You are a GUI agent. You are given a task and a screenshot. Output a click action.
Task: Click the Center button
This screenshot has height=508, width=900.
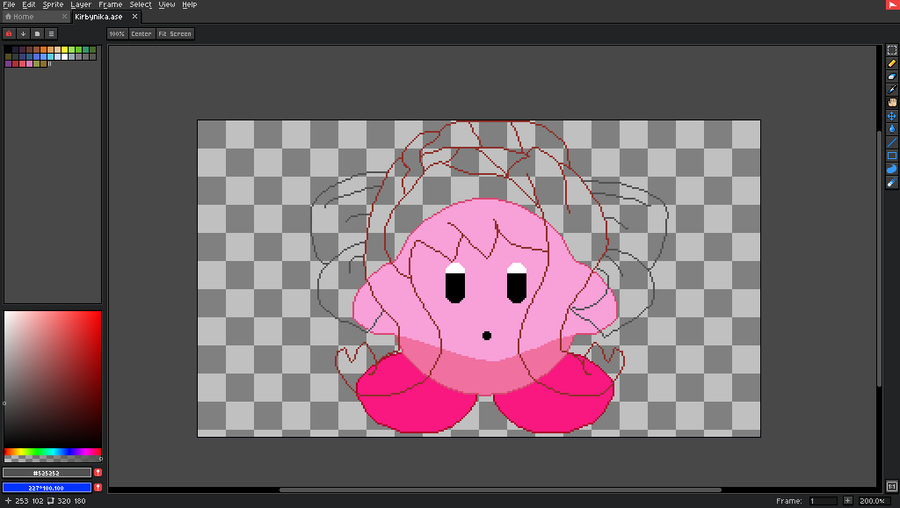click(x=141, y=34)
